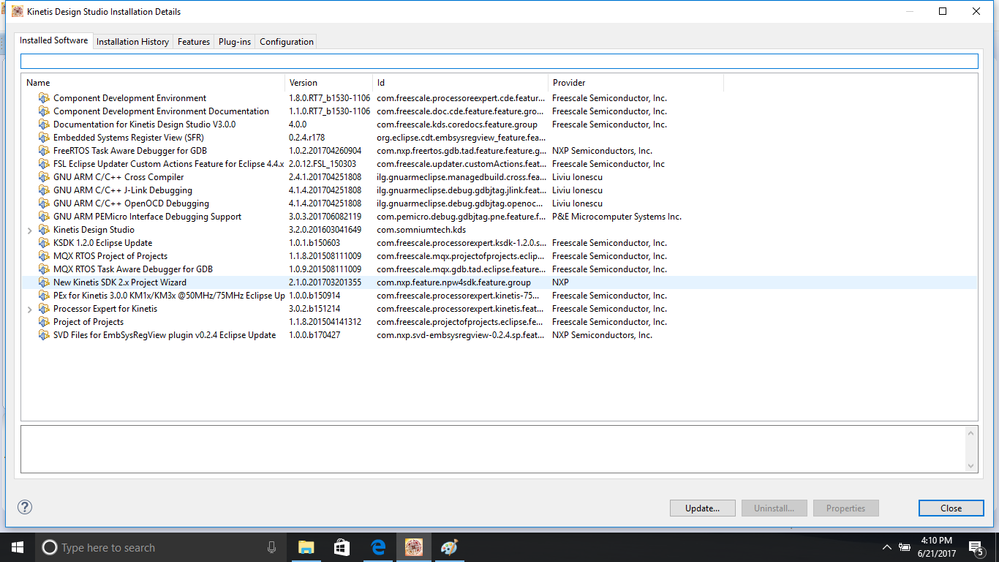Open the Configuration tab

click(286, 41)
